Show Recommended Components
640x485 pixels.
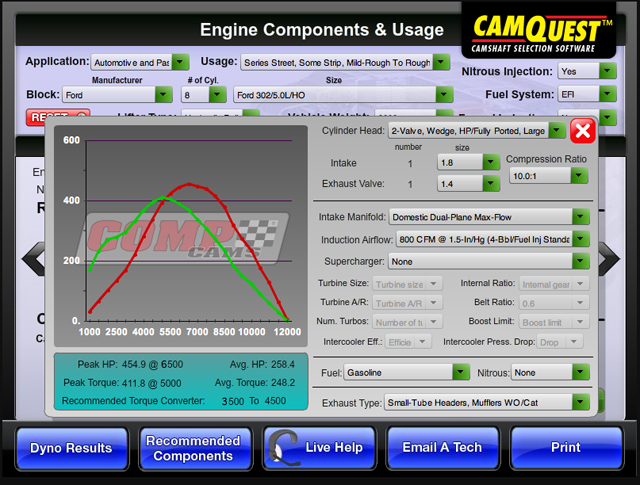tap(195, 448)
